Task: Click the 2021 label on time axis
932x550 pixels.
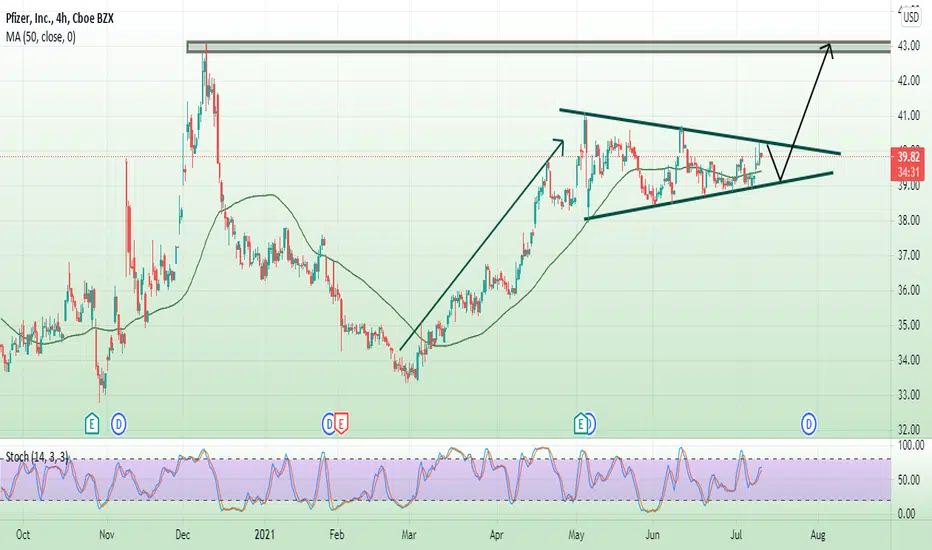Action: point(265,535)
